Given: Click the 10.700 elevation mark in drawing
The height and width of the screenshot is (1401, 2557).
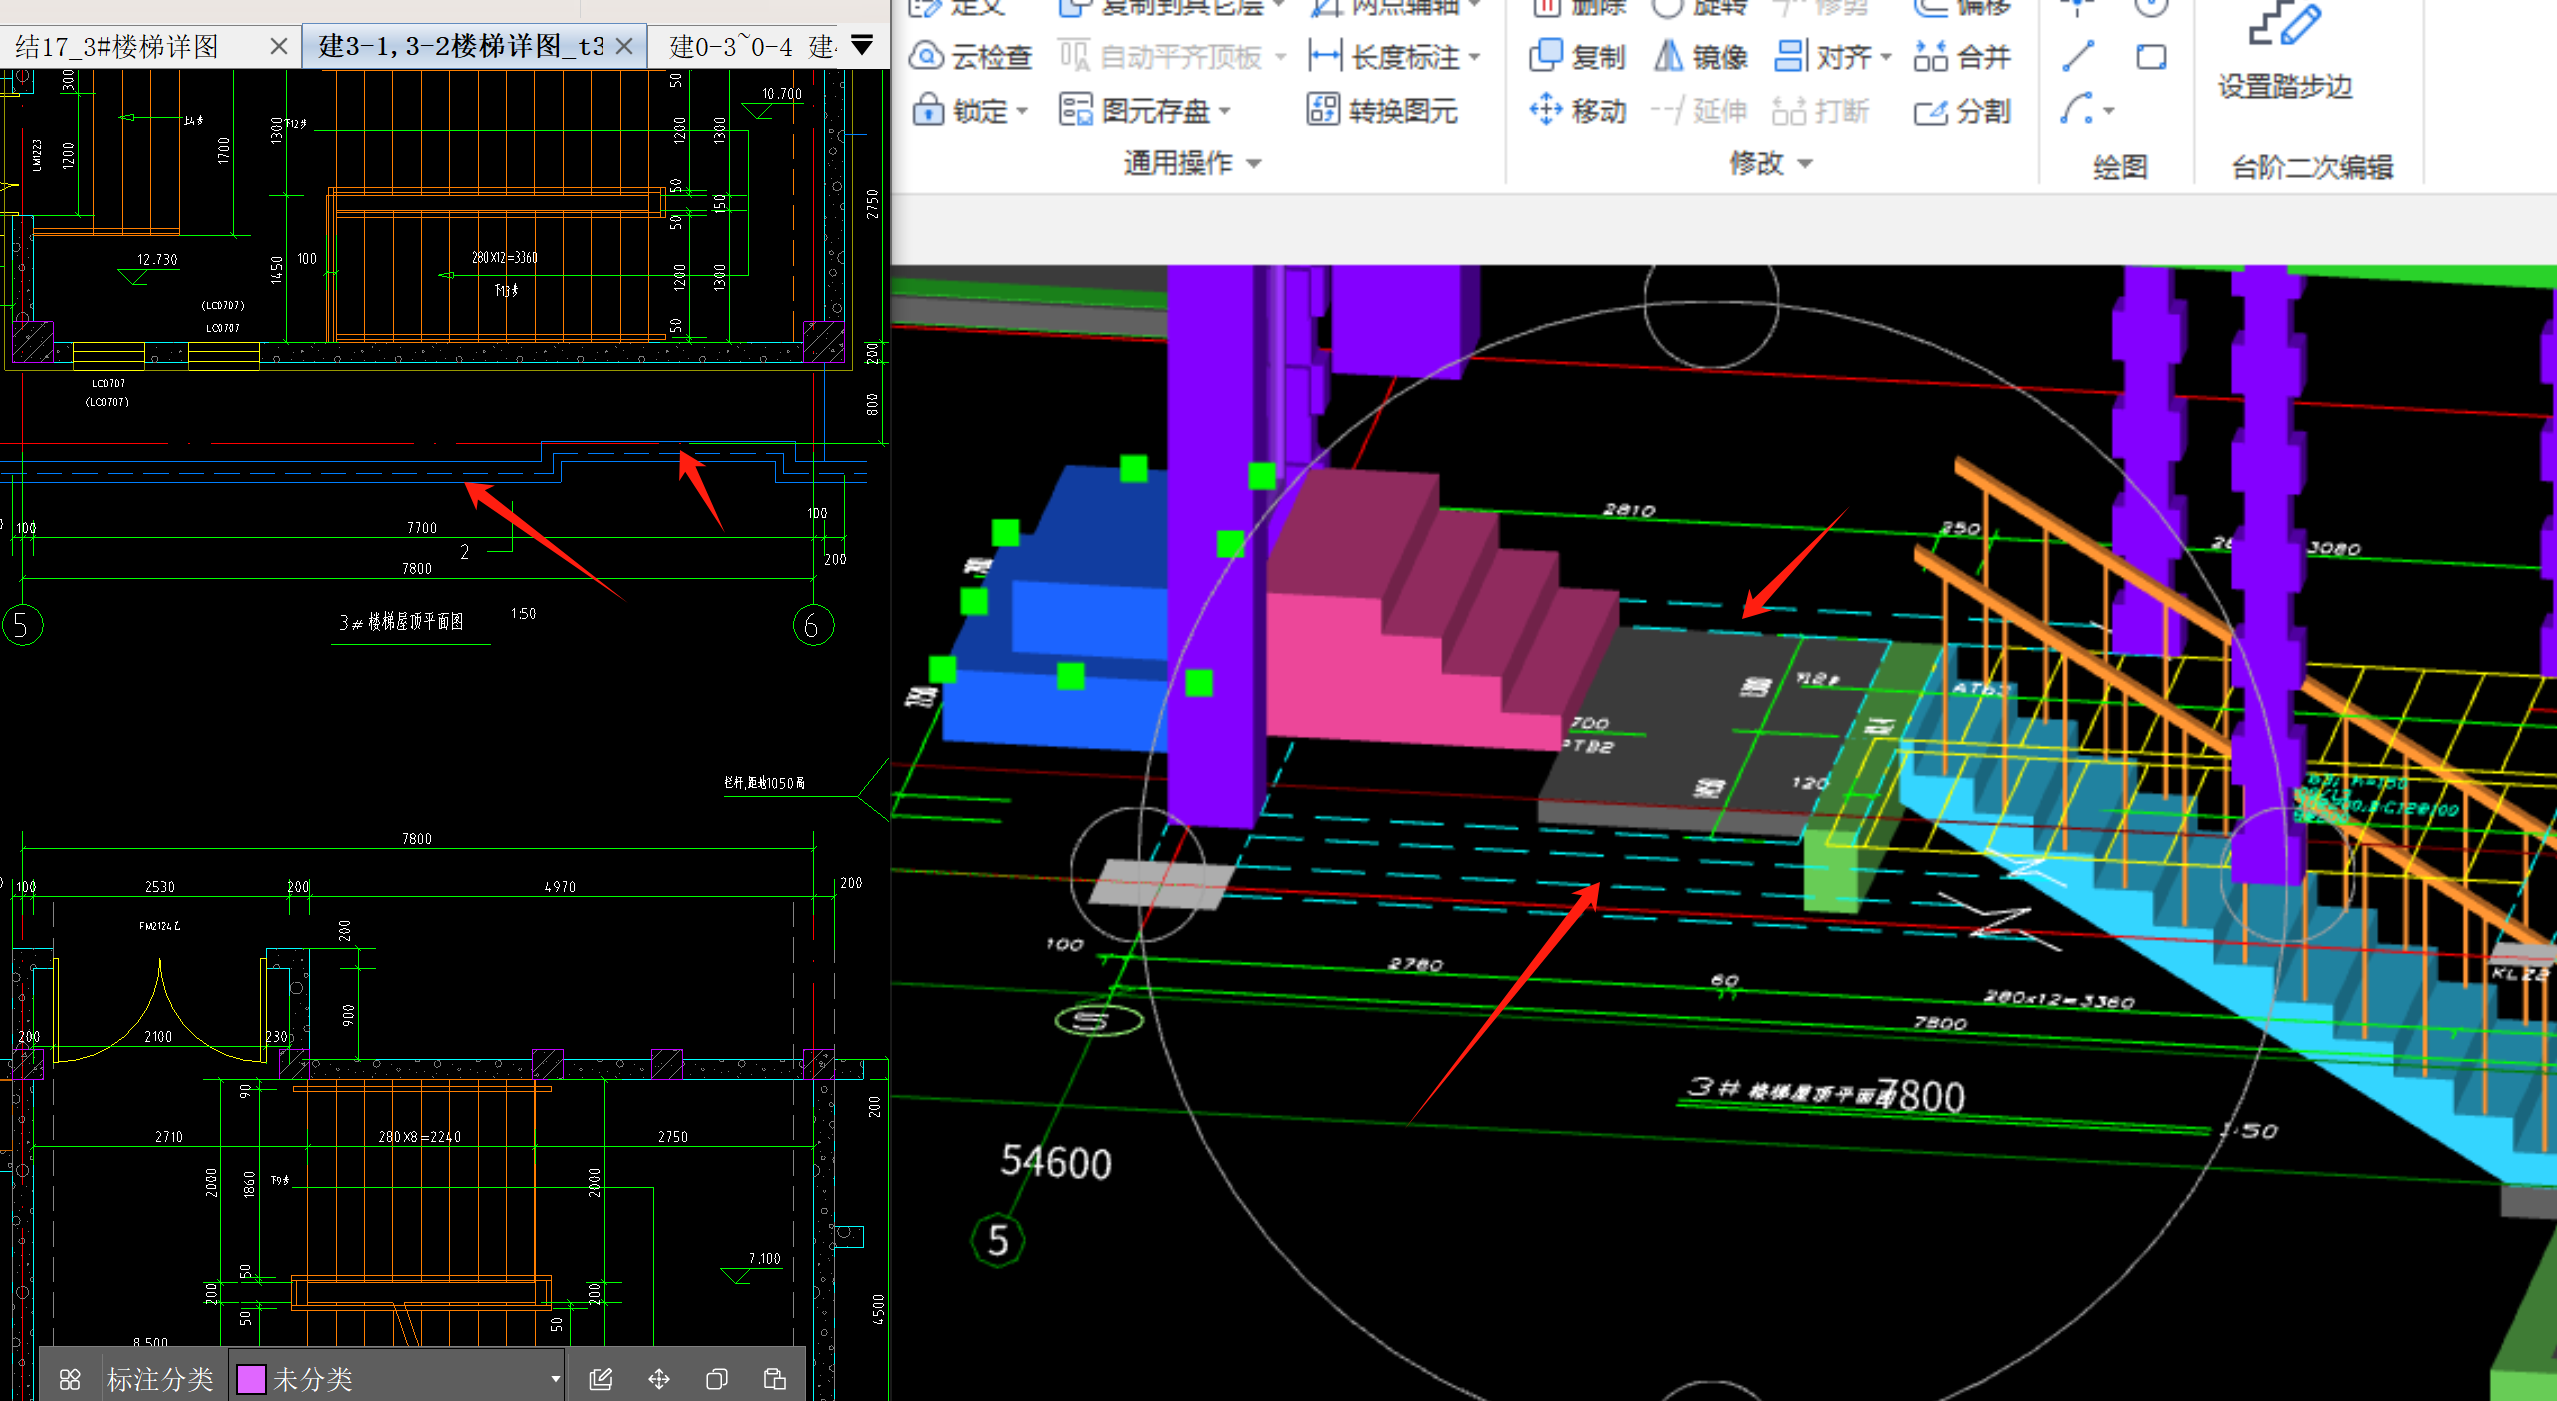Looking at the screenshot, I should [x=782, y=94].
